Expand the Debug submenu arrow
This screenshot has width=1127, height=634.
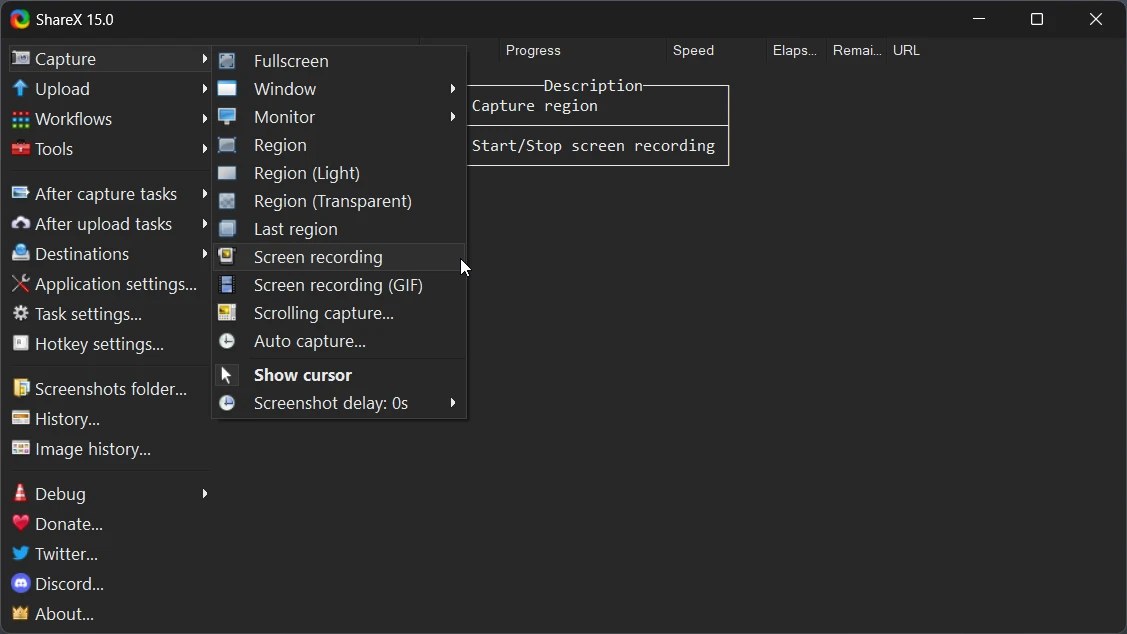[x=205, y=494]
